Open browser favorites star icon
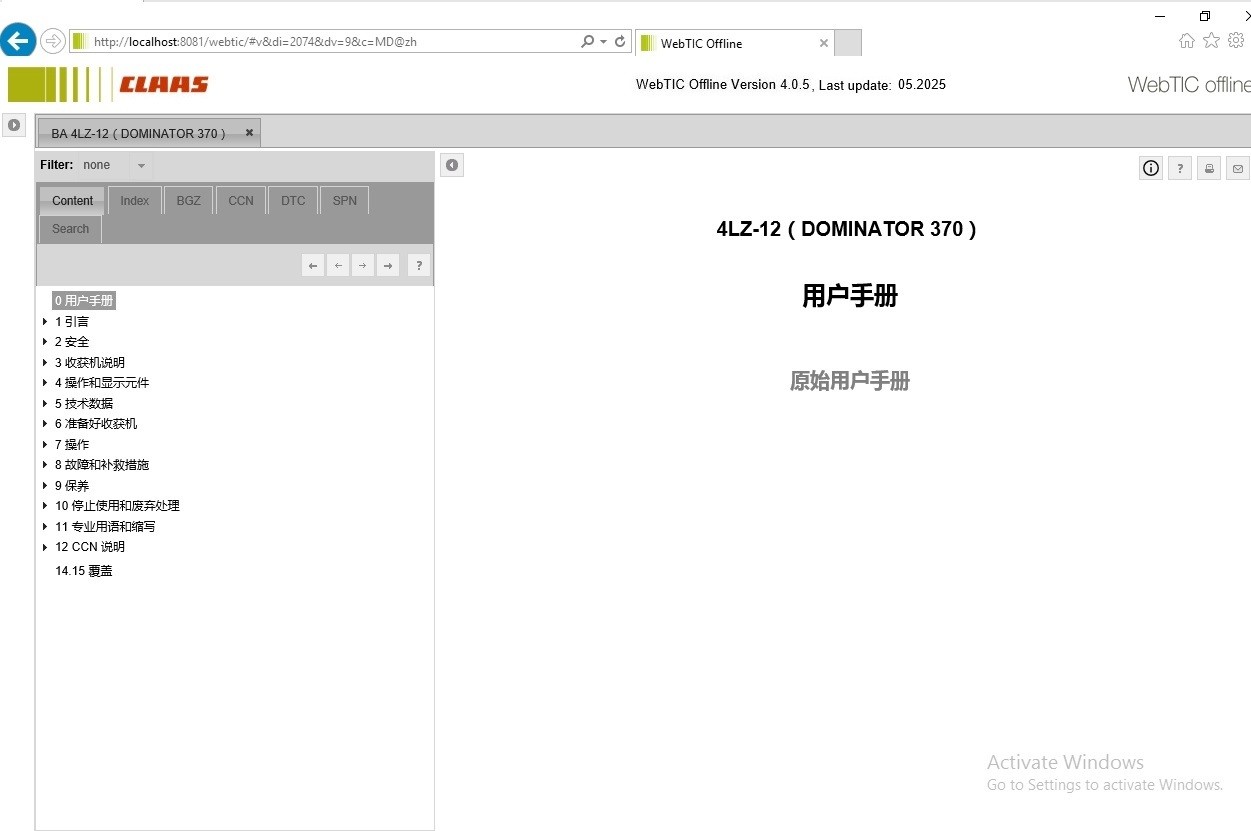The image size is (1251, 831). [1211, 40]
